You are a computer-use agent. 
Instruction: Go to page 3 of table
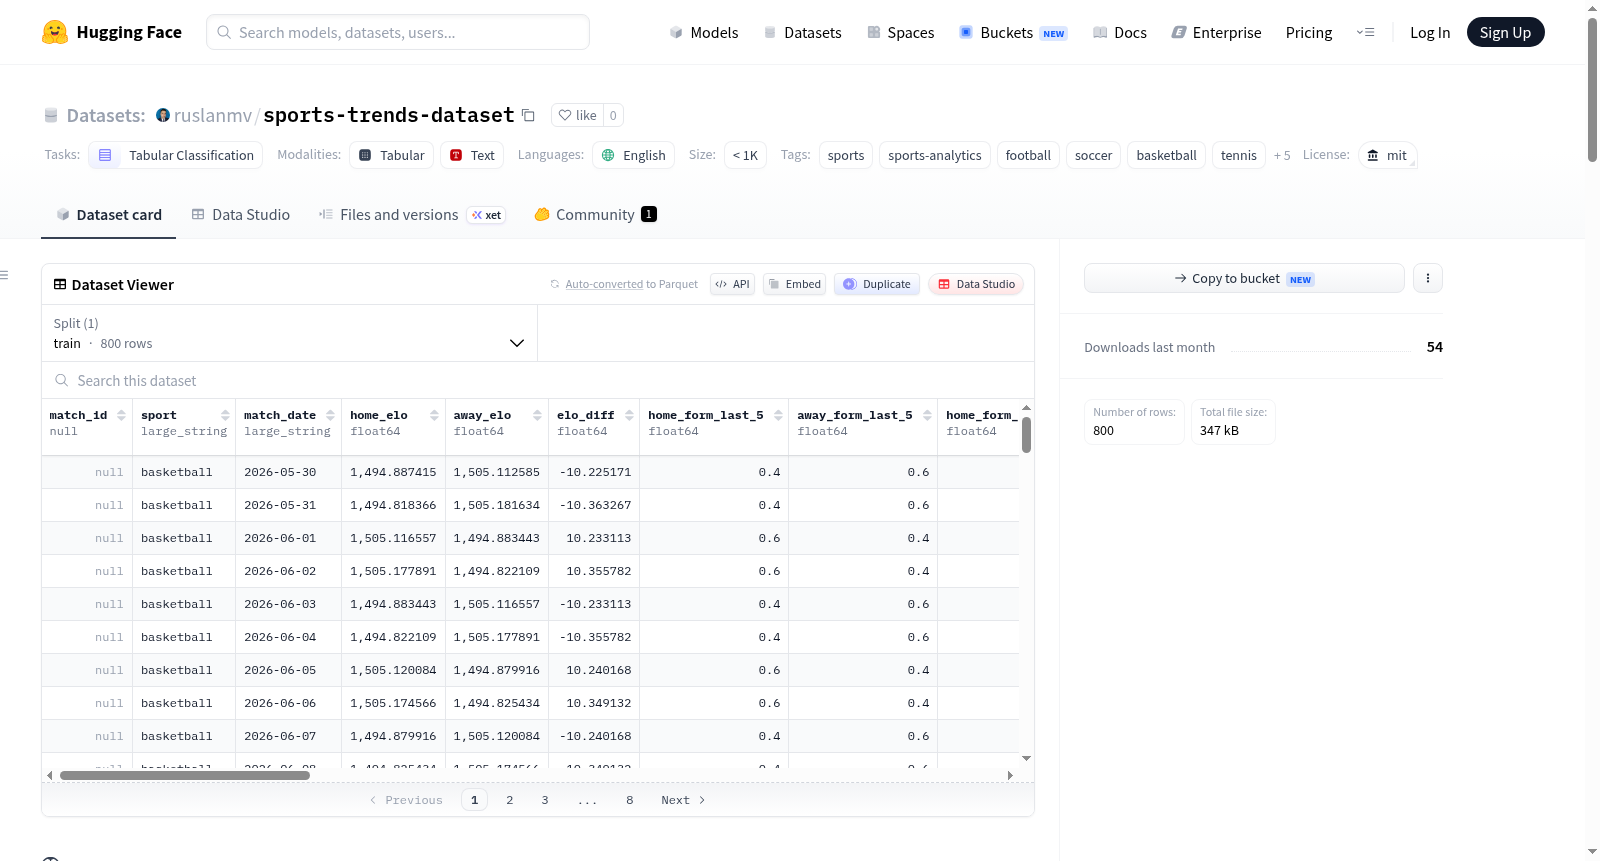click(545, 800)
